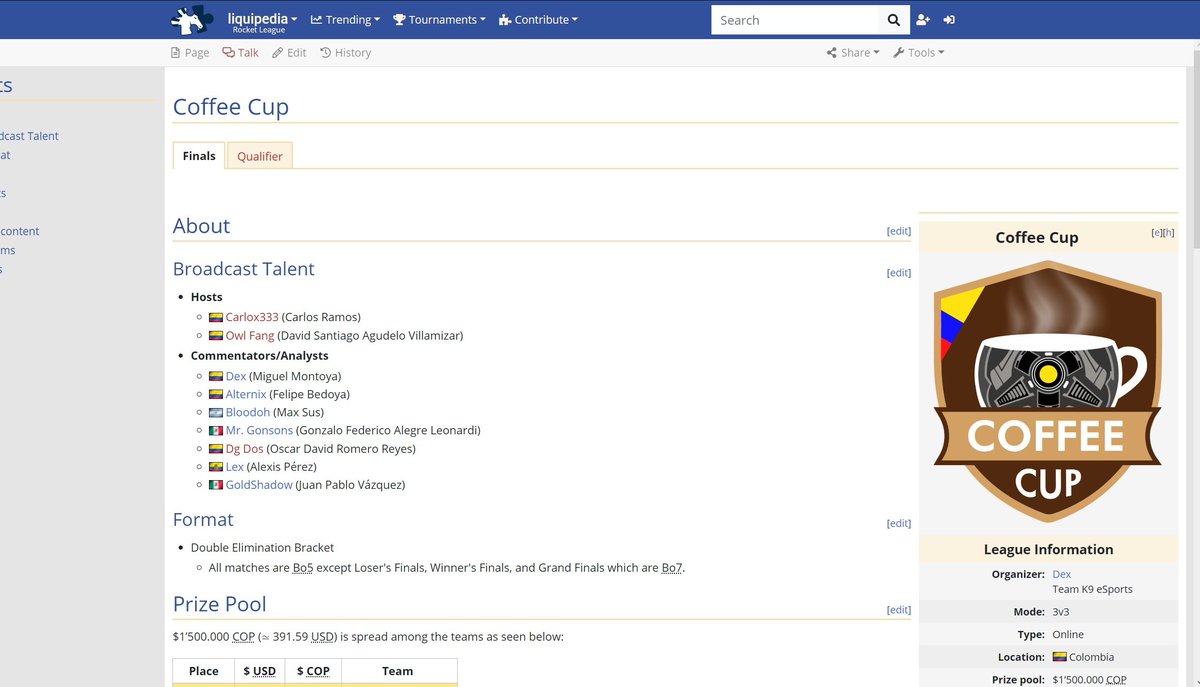Expand the Share dropdown
The width and height of the screenshot is (1200, 687).
[x=853, y=53]
